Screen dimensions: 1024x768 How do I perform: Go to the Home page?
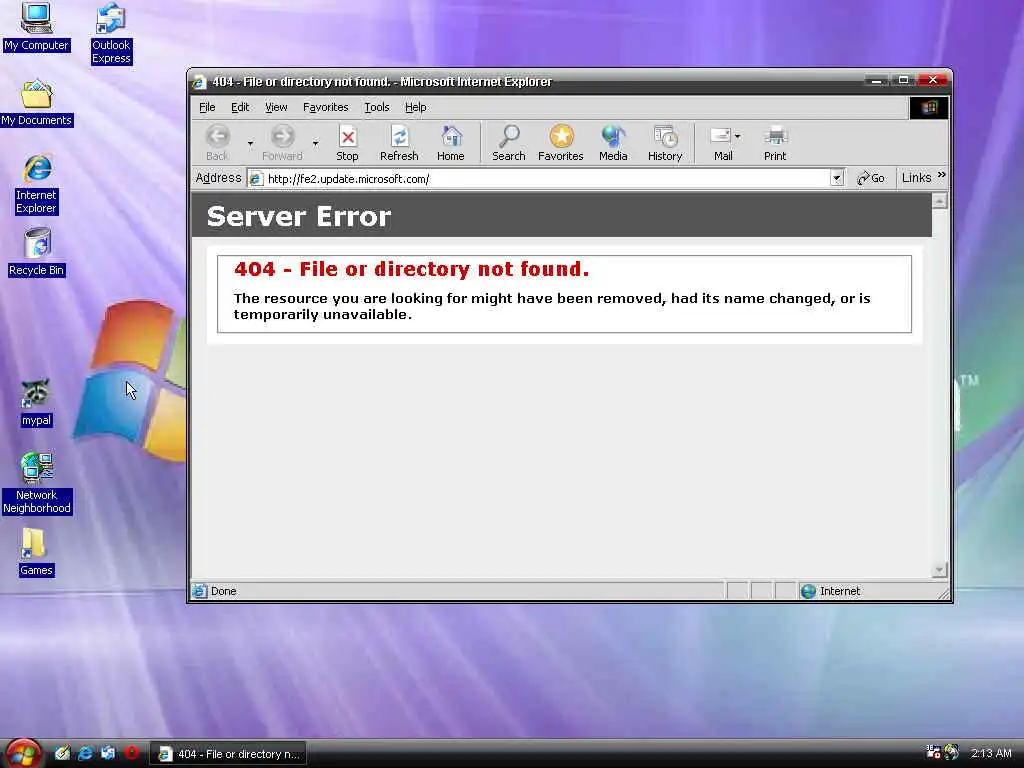click(x=451, y=143)
